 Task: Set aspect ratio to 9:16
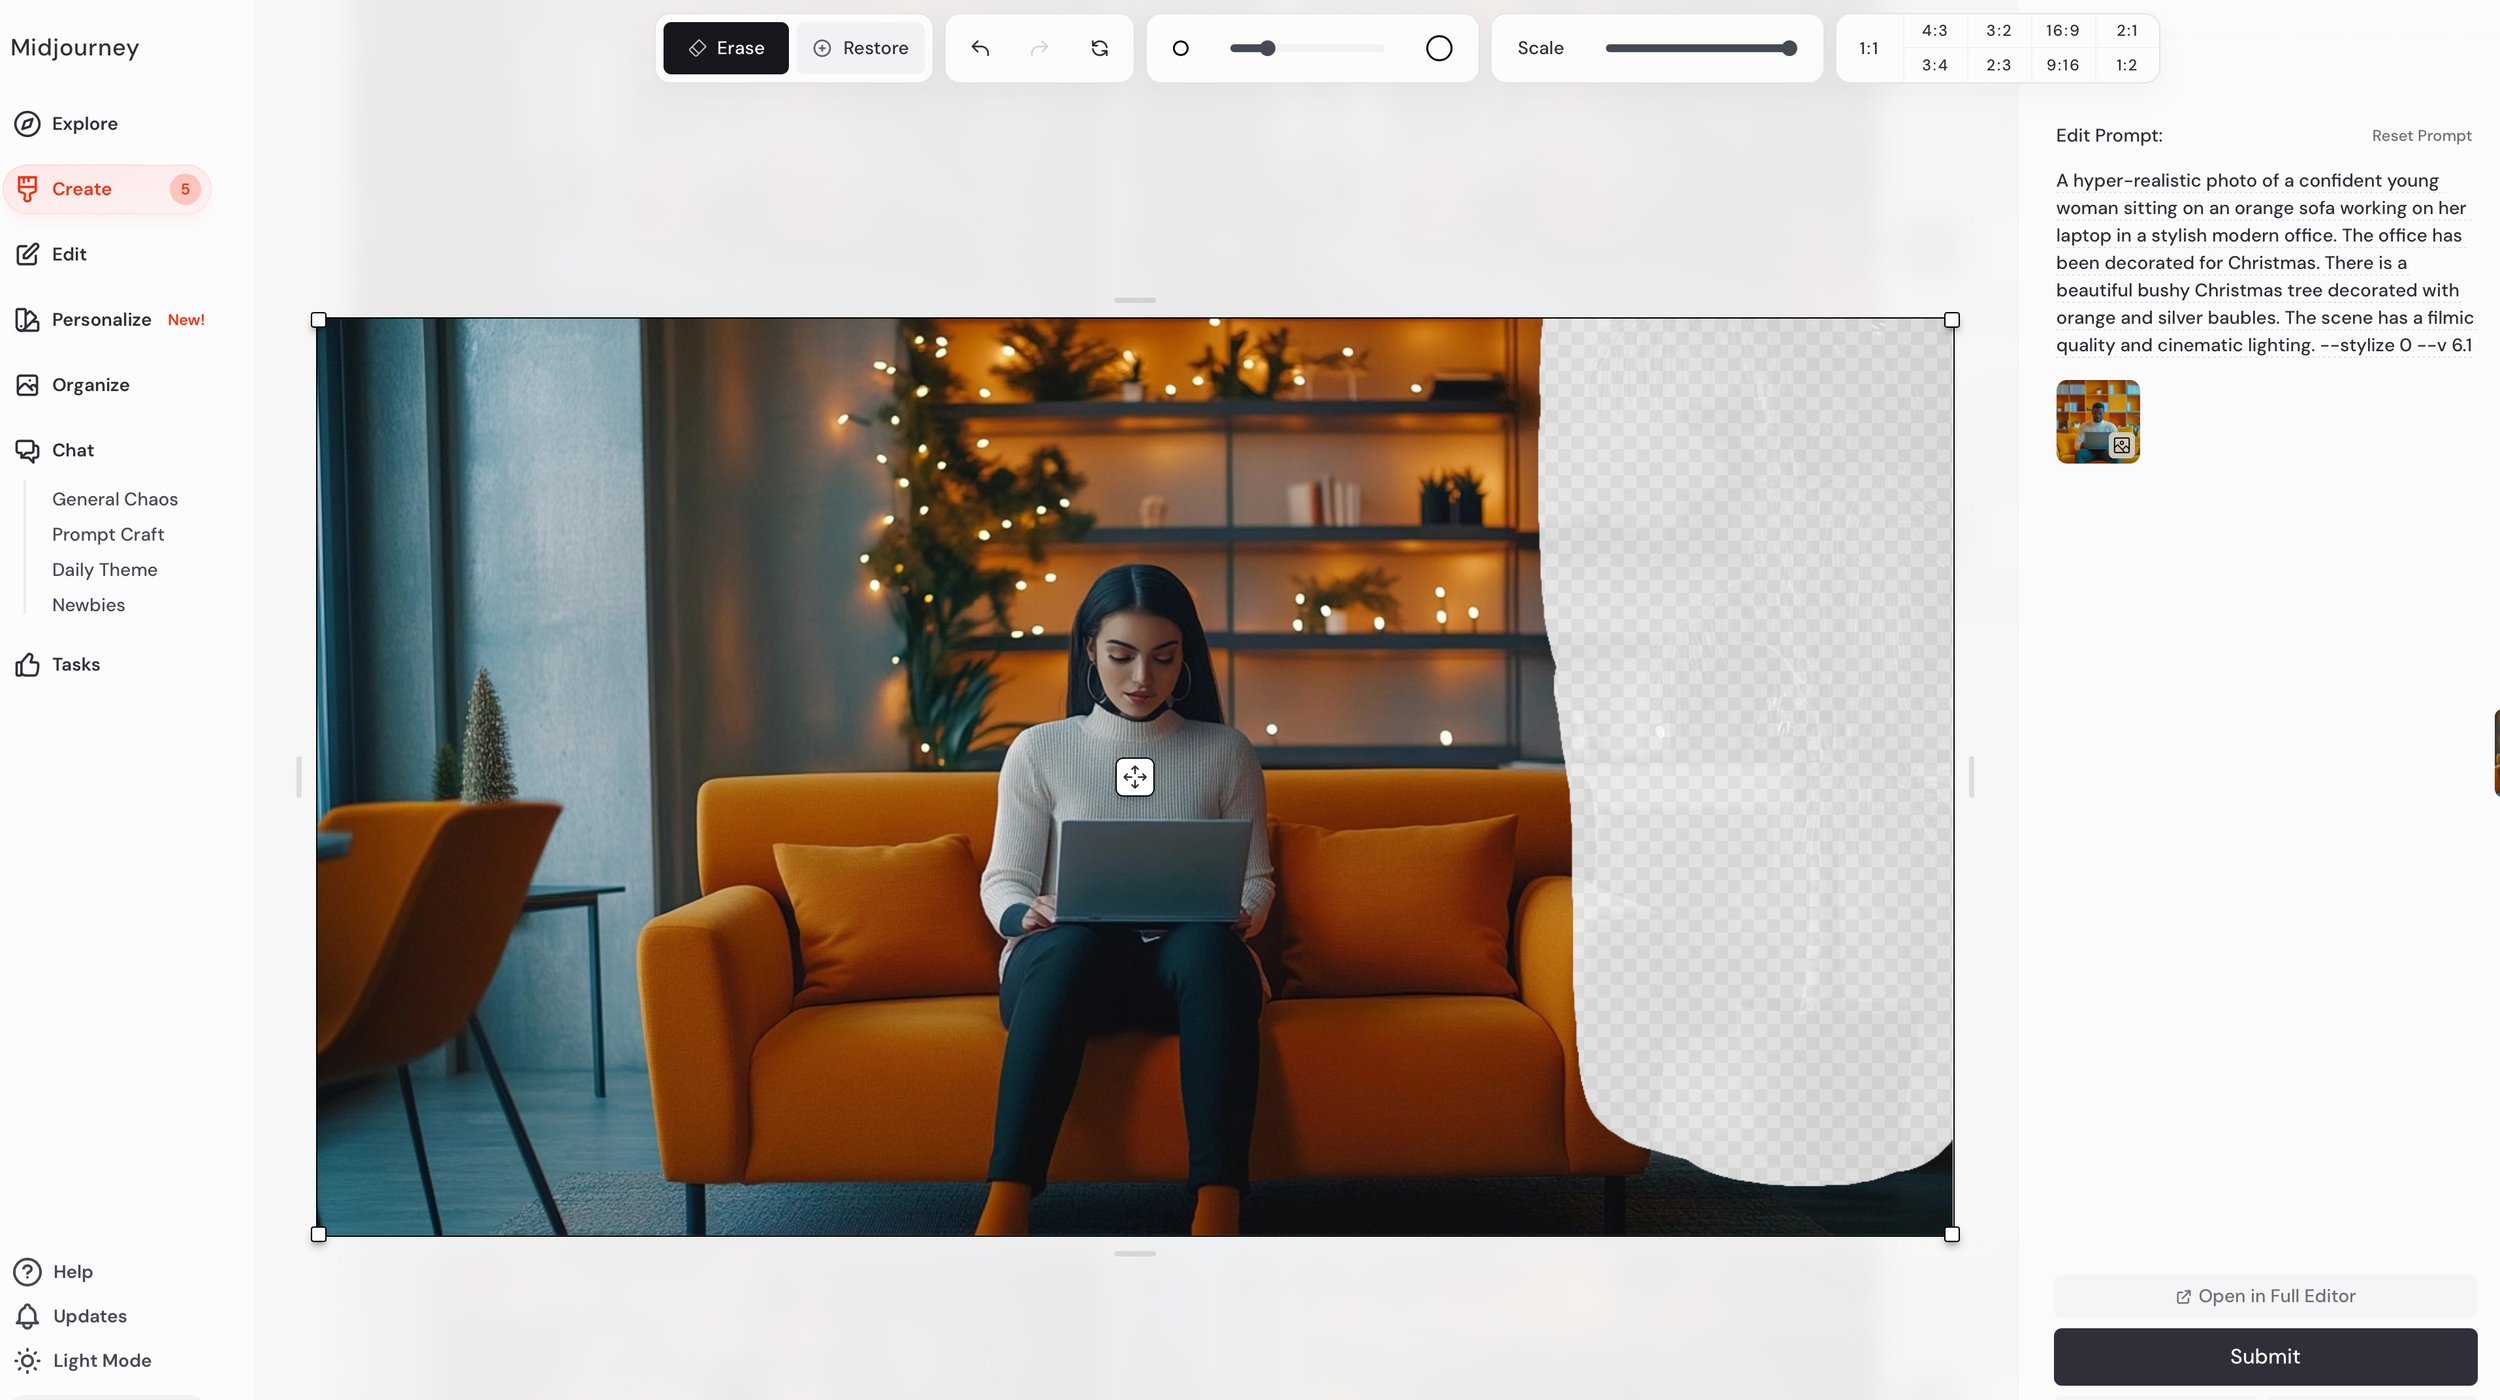(2062, 65)
